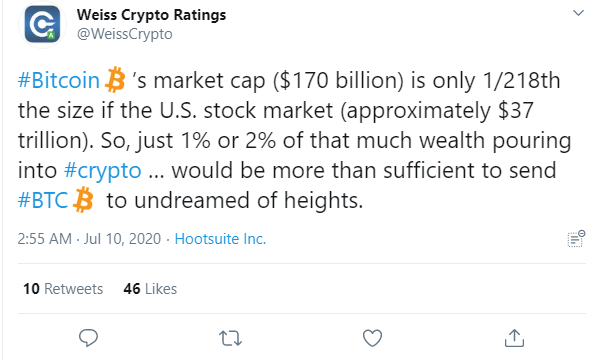The width and height of the screenshot is (597, 360).
Task: Click the Weiss Crypto Ratings profile avatar
Action: (x=42, y=24)
